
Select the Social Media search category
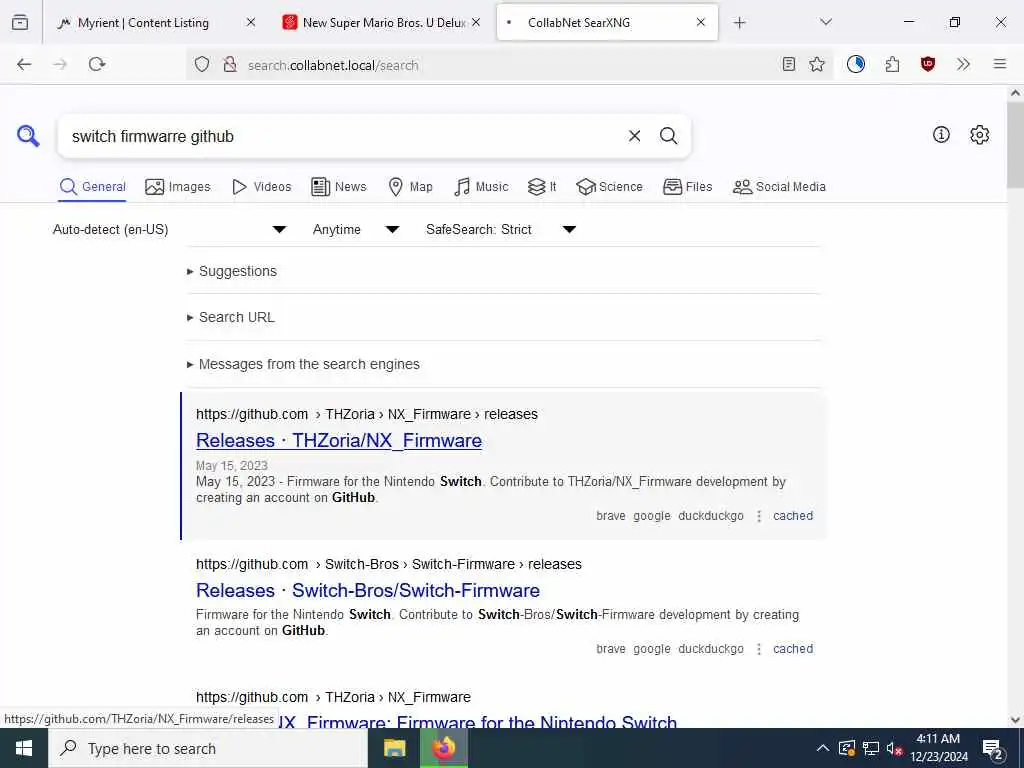(x=779, y=187)
